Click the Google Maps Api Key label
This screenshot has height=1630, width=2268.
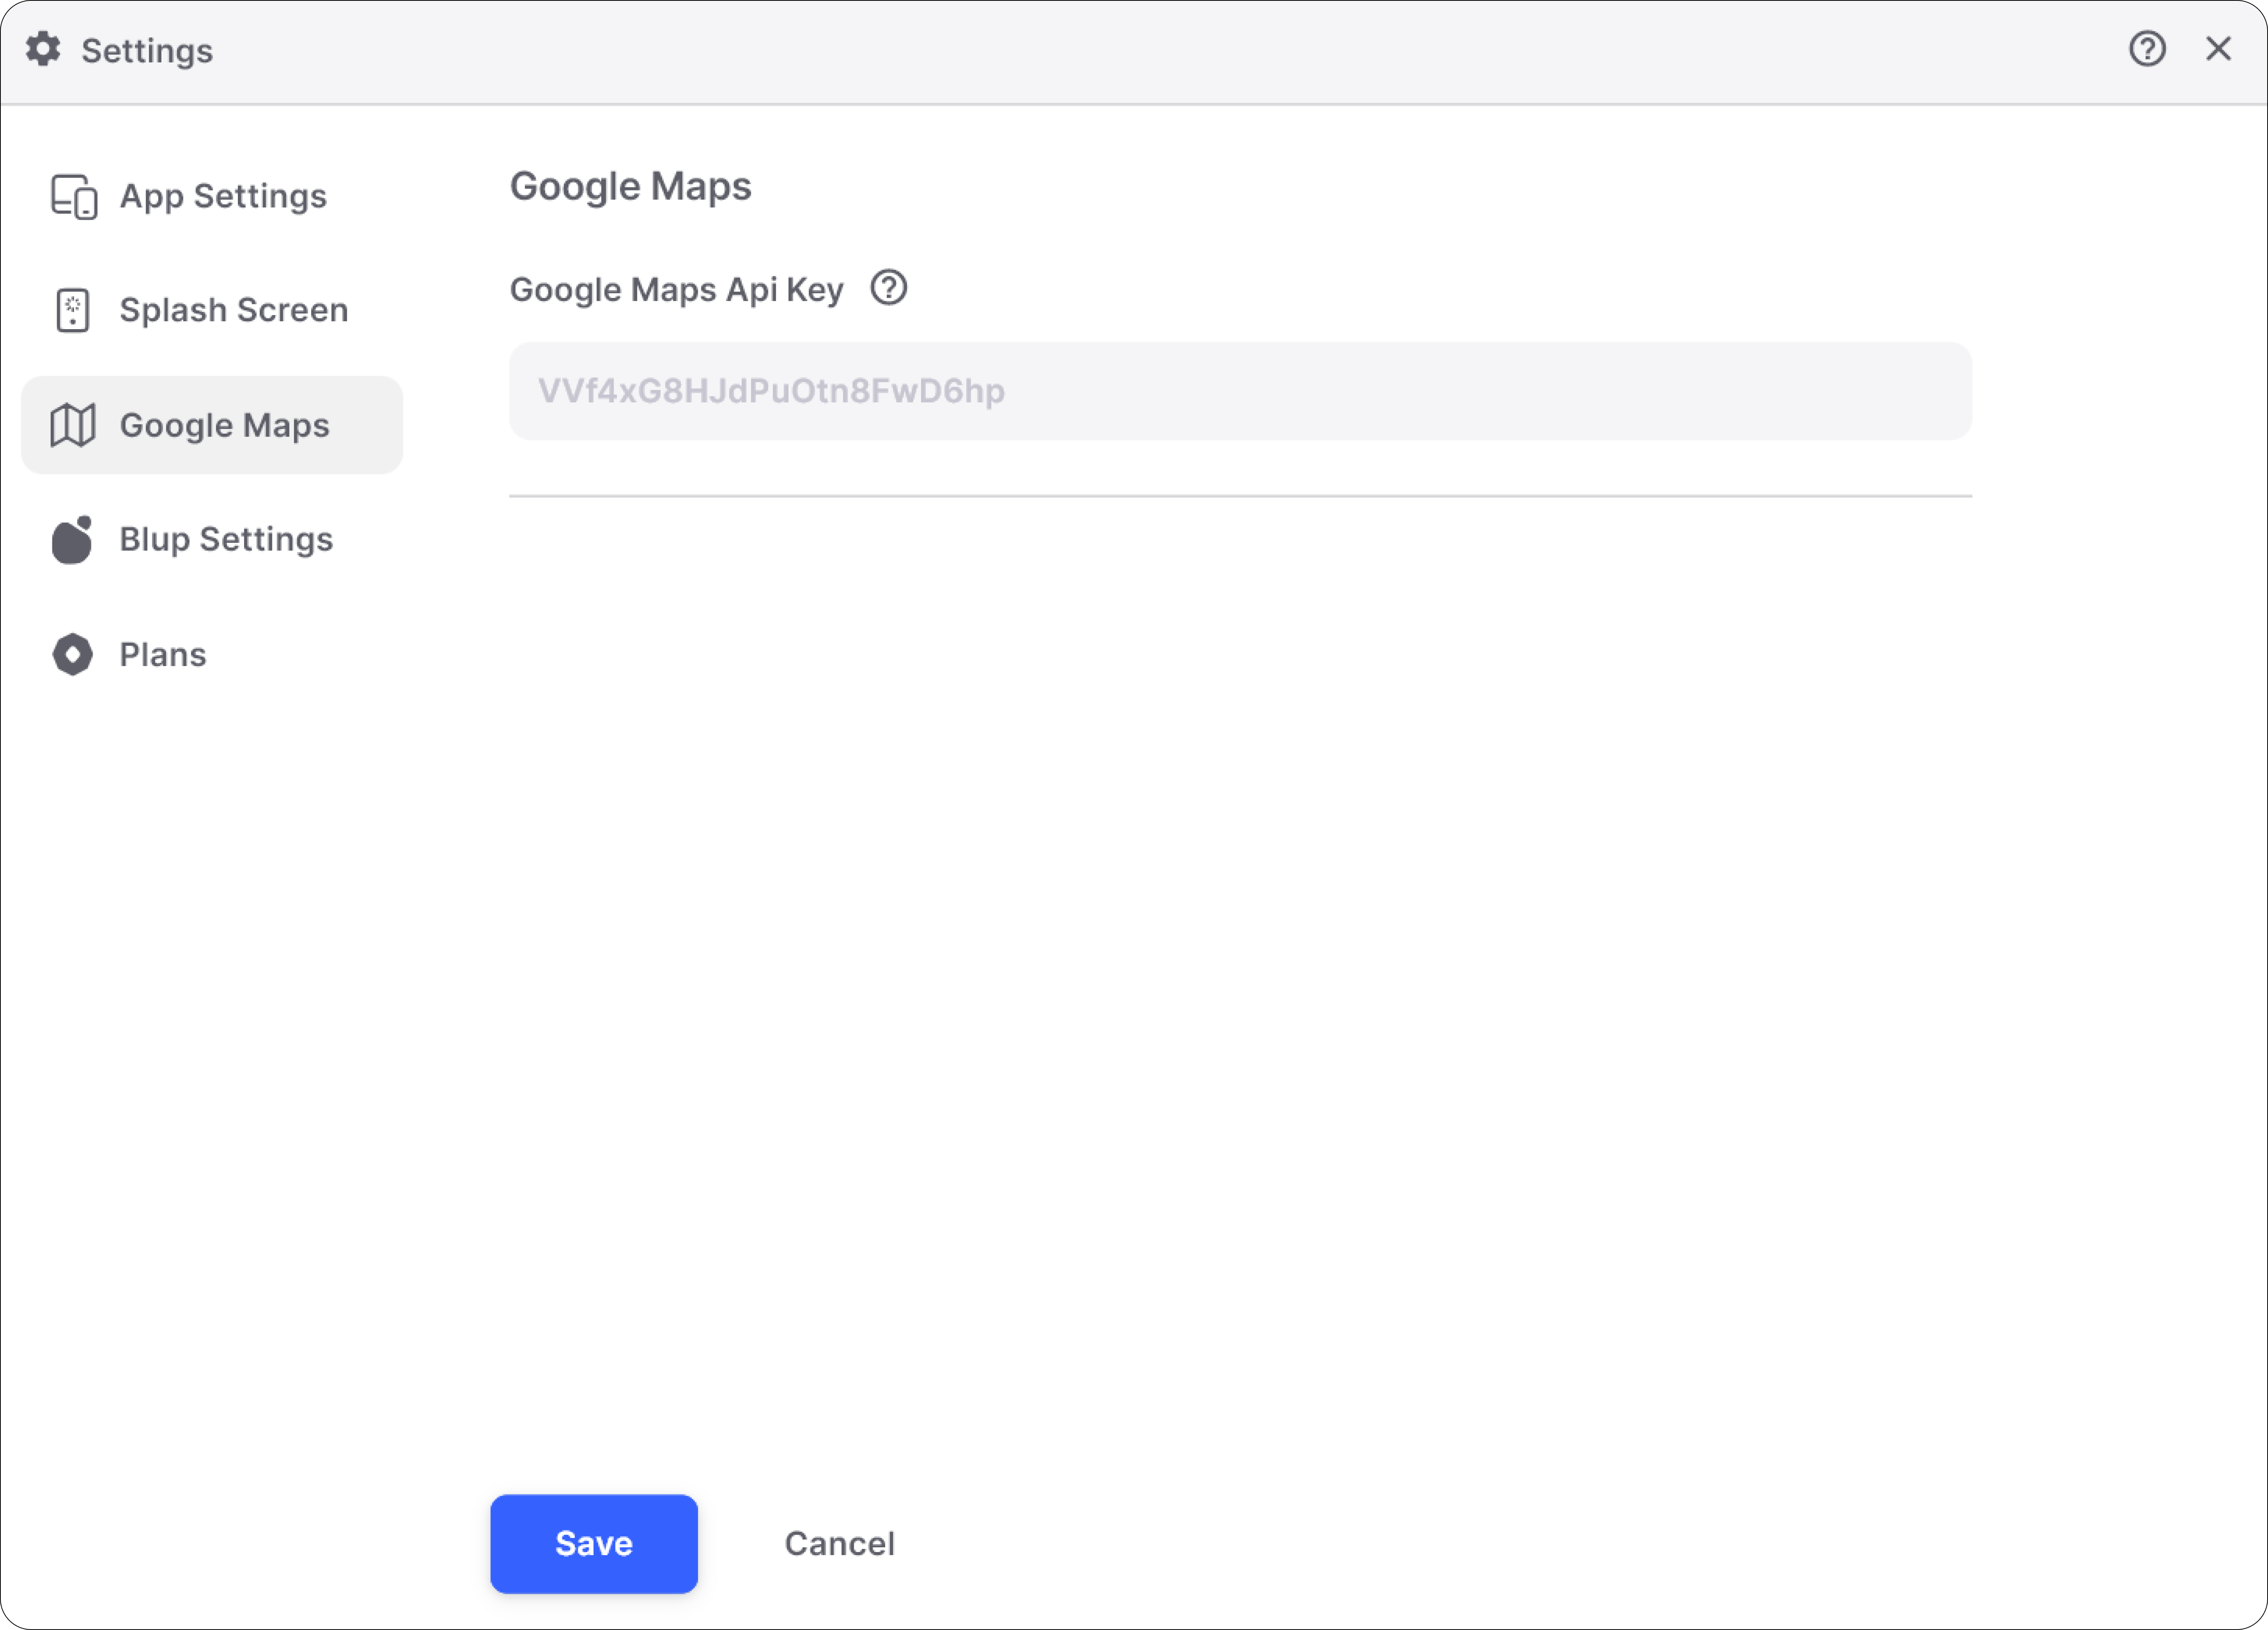click(x=676, y=289)
